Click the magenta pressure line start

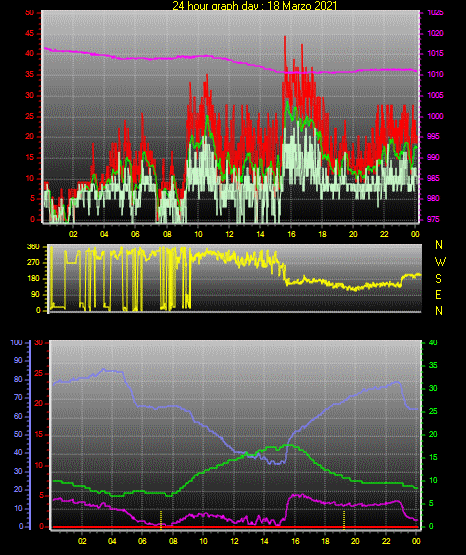[x=45, y=48]
